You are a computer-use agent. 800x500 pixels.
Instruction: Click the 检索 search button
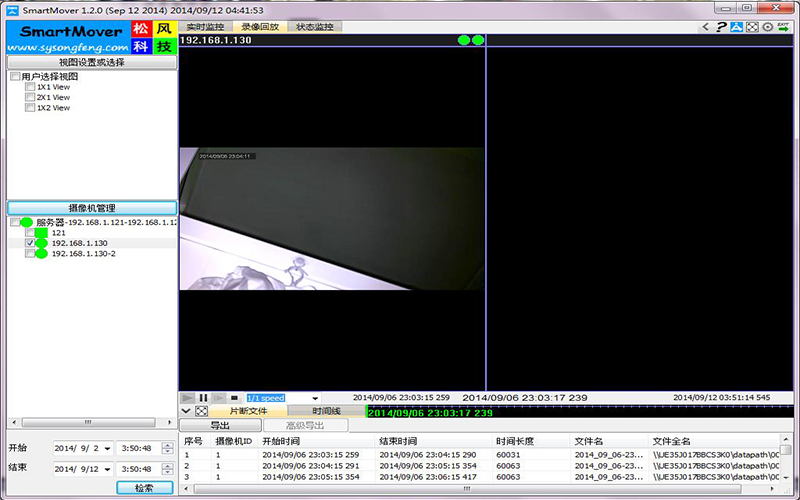(144, 488)
